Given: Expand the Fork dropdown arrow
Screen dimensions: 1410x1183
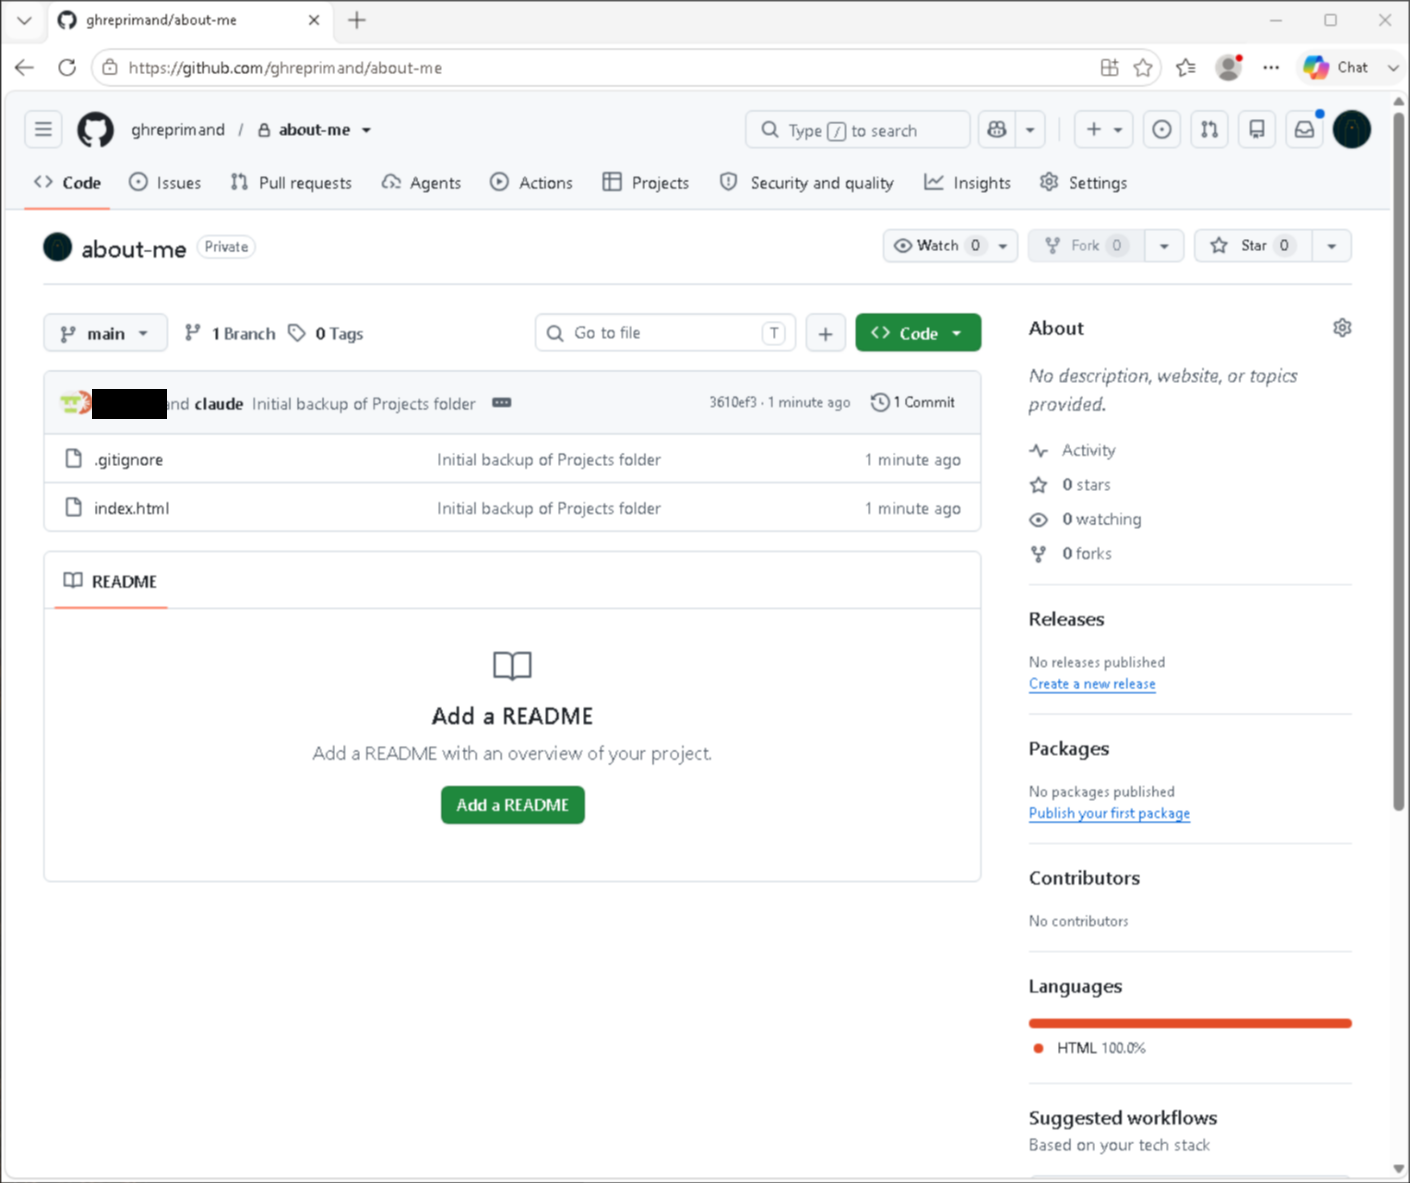Looking at the screenshot, I should point(1164,246).
